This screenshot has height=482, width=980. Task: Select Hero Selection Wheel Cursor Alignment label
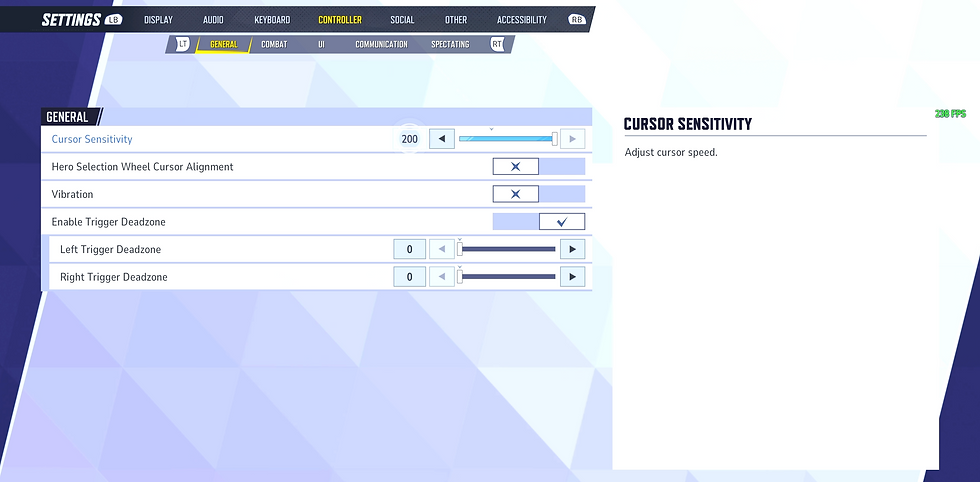pyautogui.click(x=142, y=167)
